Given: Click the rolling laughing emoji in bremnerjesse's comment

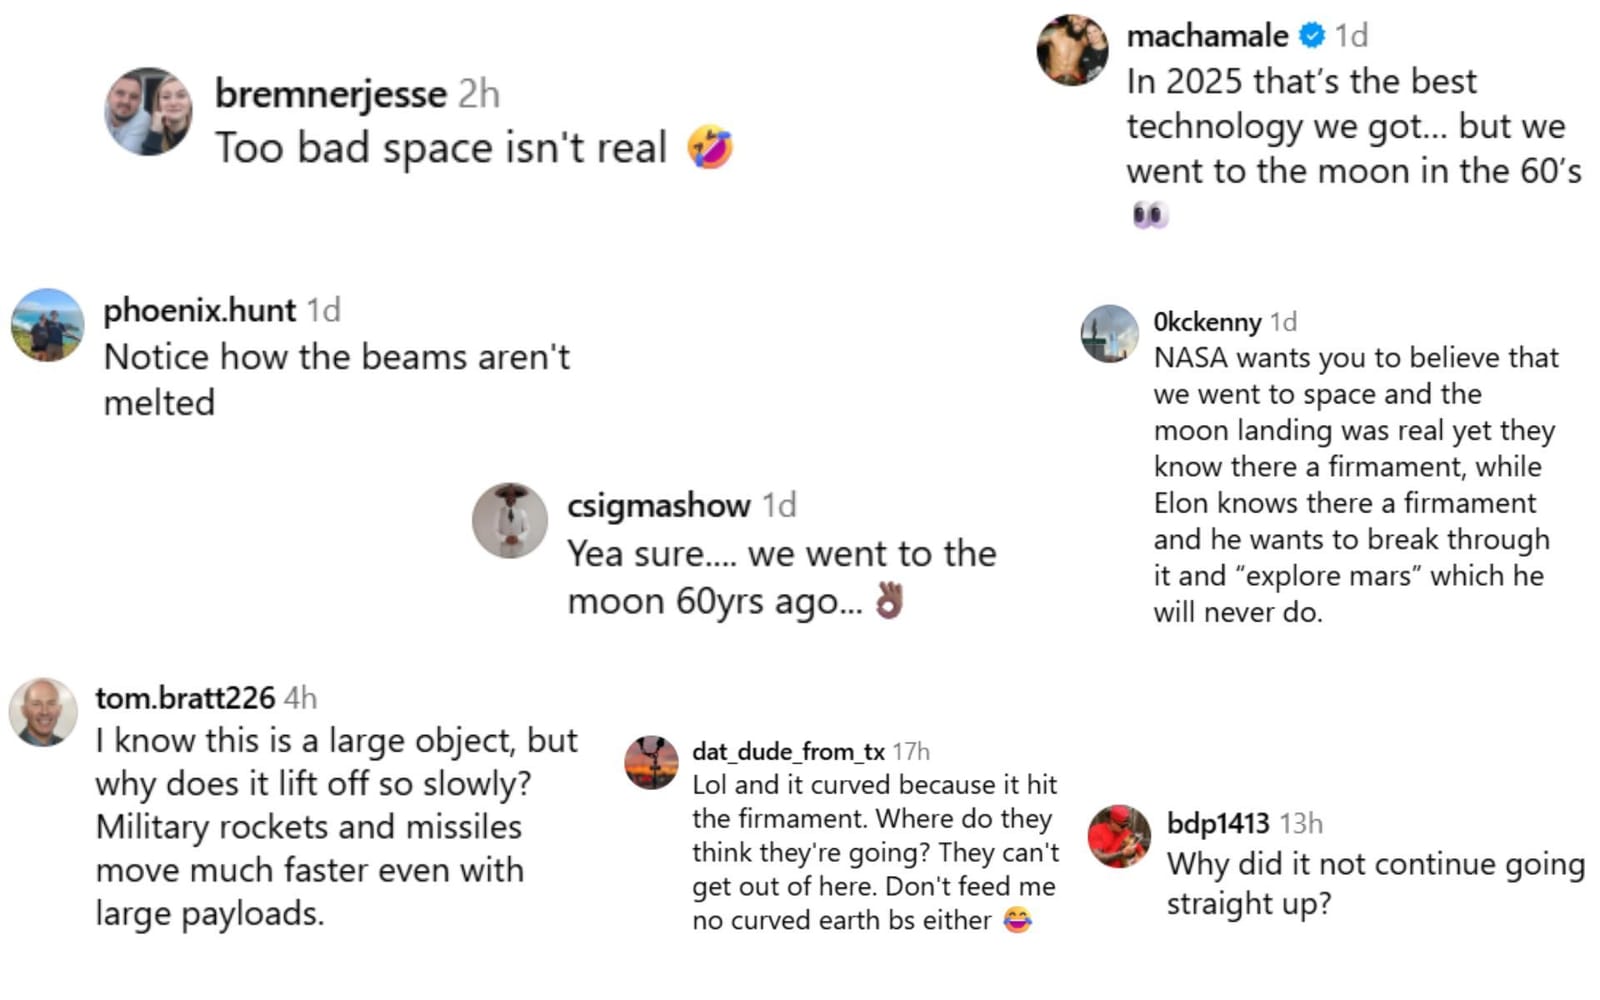Looking at the screenshot, I should pos(710,147).
